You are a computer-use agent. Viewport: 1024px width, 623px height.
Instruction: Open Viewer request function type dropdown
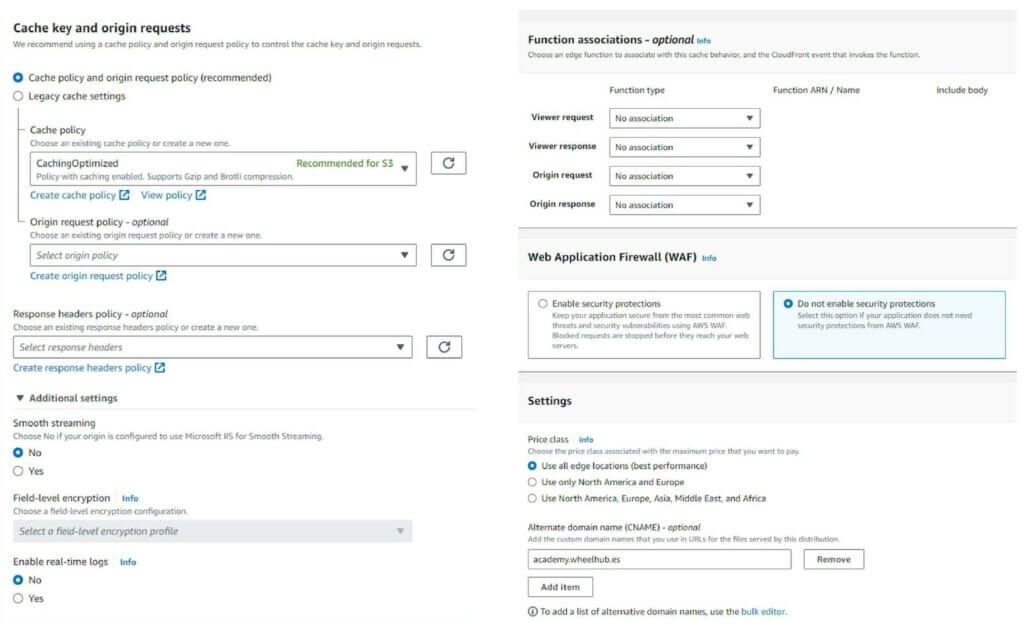tap(684, 118)
